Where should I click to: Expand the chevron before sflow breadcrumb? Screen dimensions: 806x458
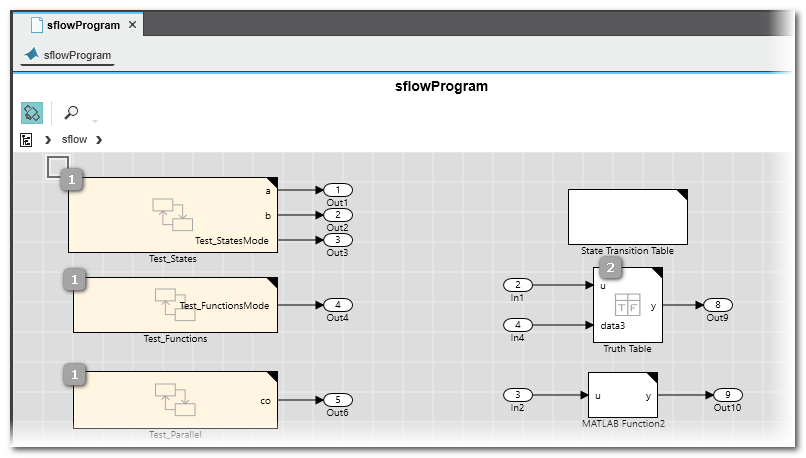48,139
